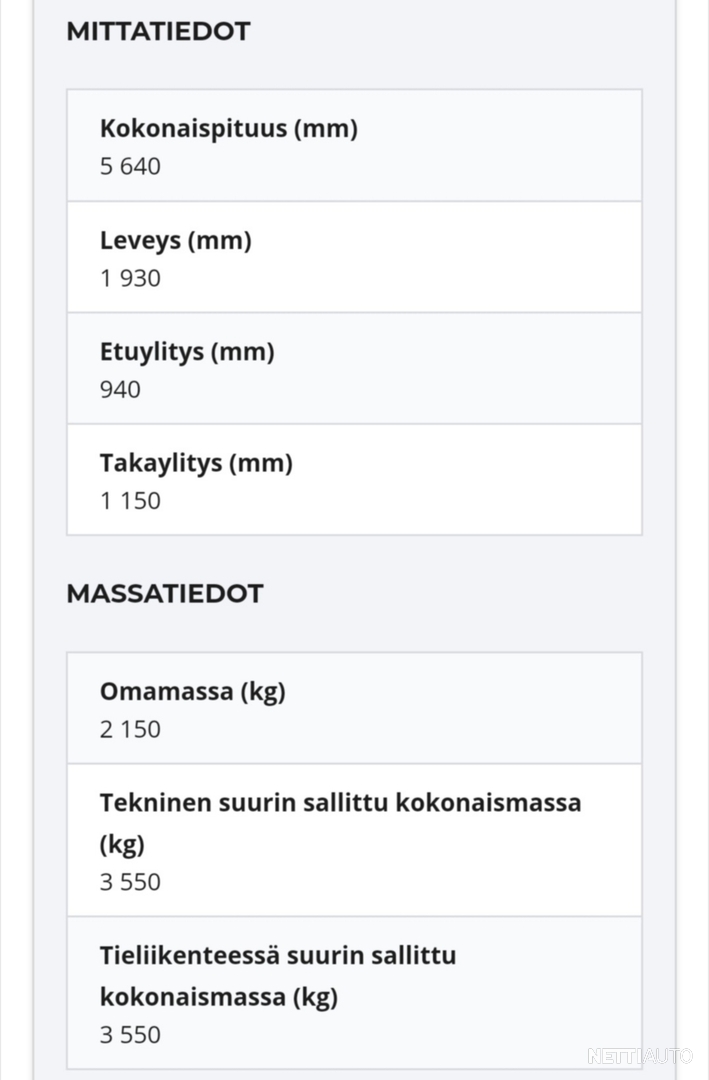
Task: Select the Leveys (mm) row label
Action: point(176,240)
